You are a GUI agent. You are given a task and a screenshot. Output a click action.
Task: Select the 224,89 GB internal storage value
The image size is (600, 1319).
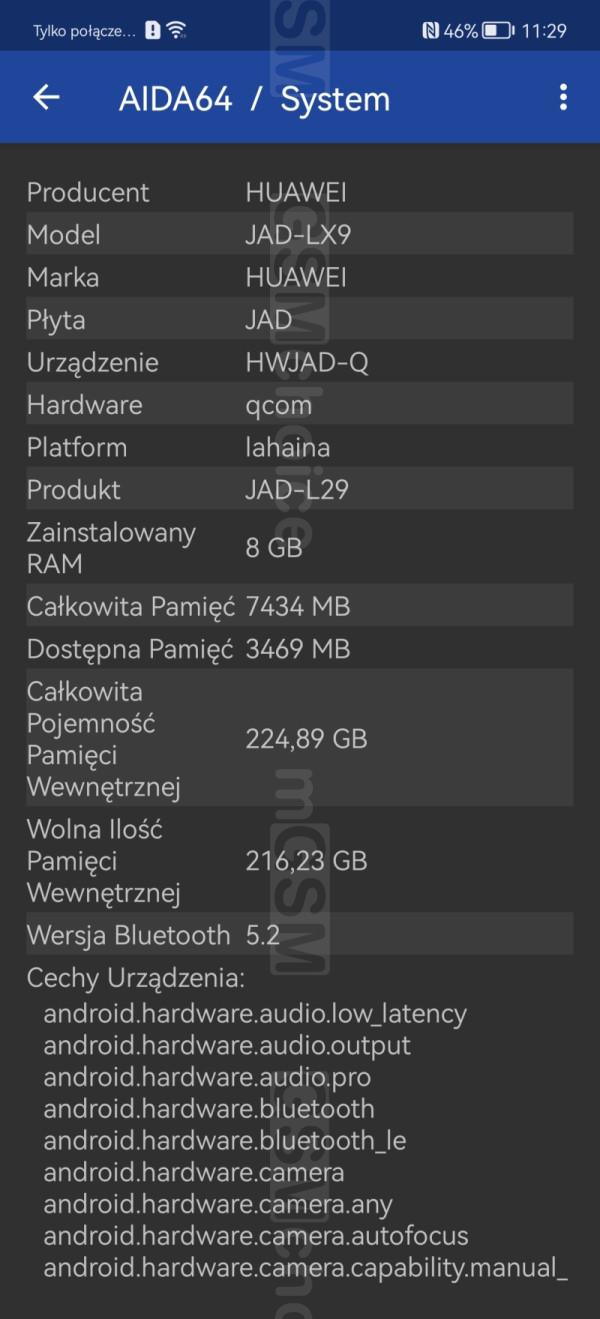[x=306, y=739]
